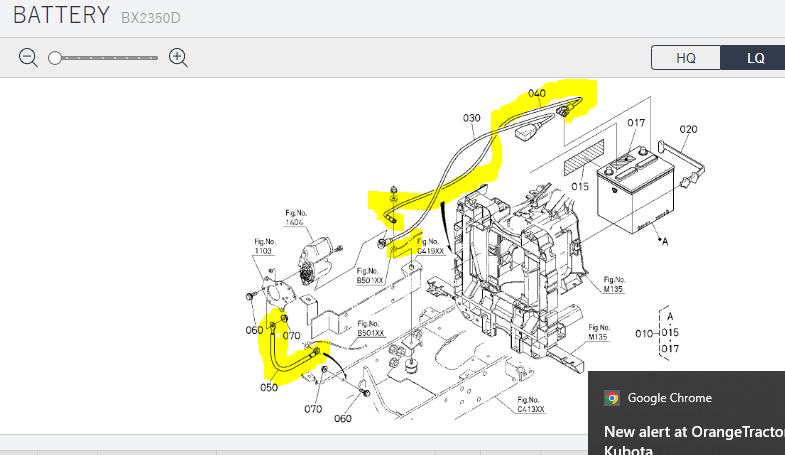
Task: Click 015 label under the hatched decal
Action: tap(580, 187)
